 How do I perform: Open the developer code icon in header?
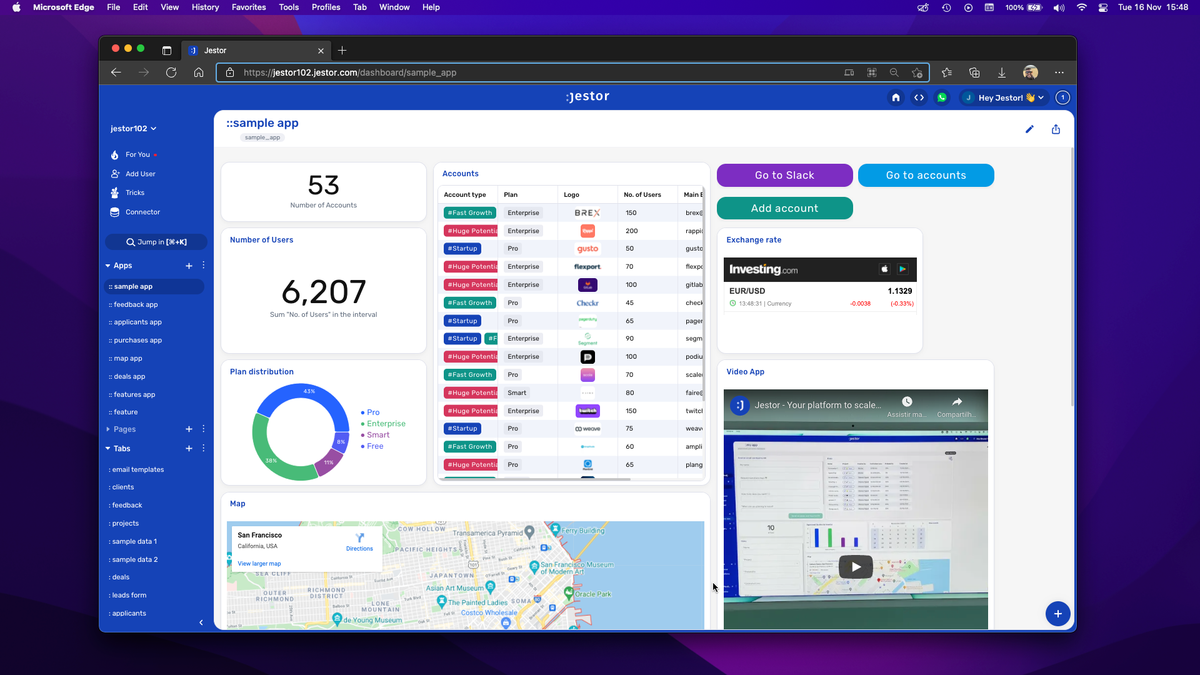pos(919,96)
